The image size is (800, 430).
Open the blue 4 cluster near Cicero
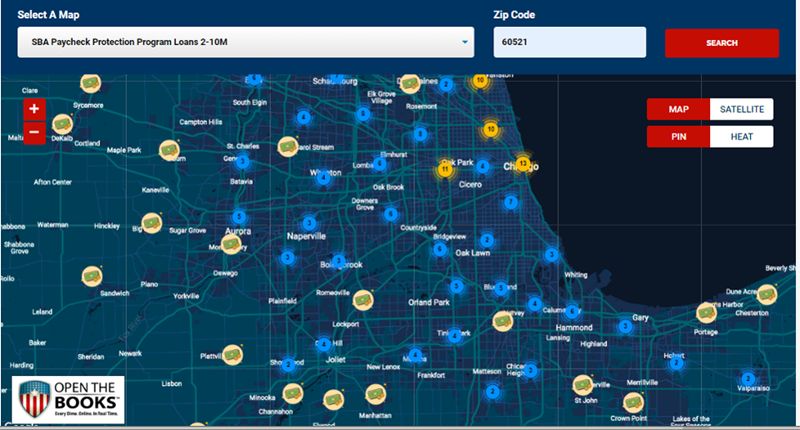(482, 166)
